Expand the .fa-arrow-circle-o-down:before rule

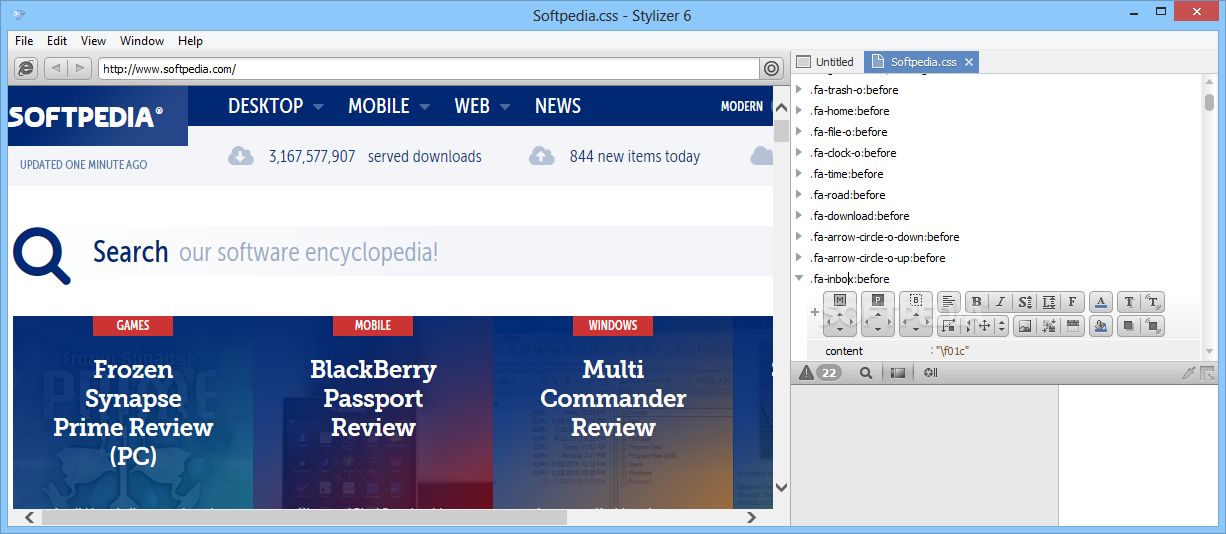(x=799, y=237)
